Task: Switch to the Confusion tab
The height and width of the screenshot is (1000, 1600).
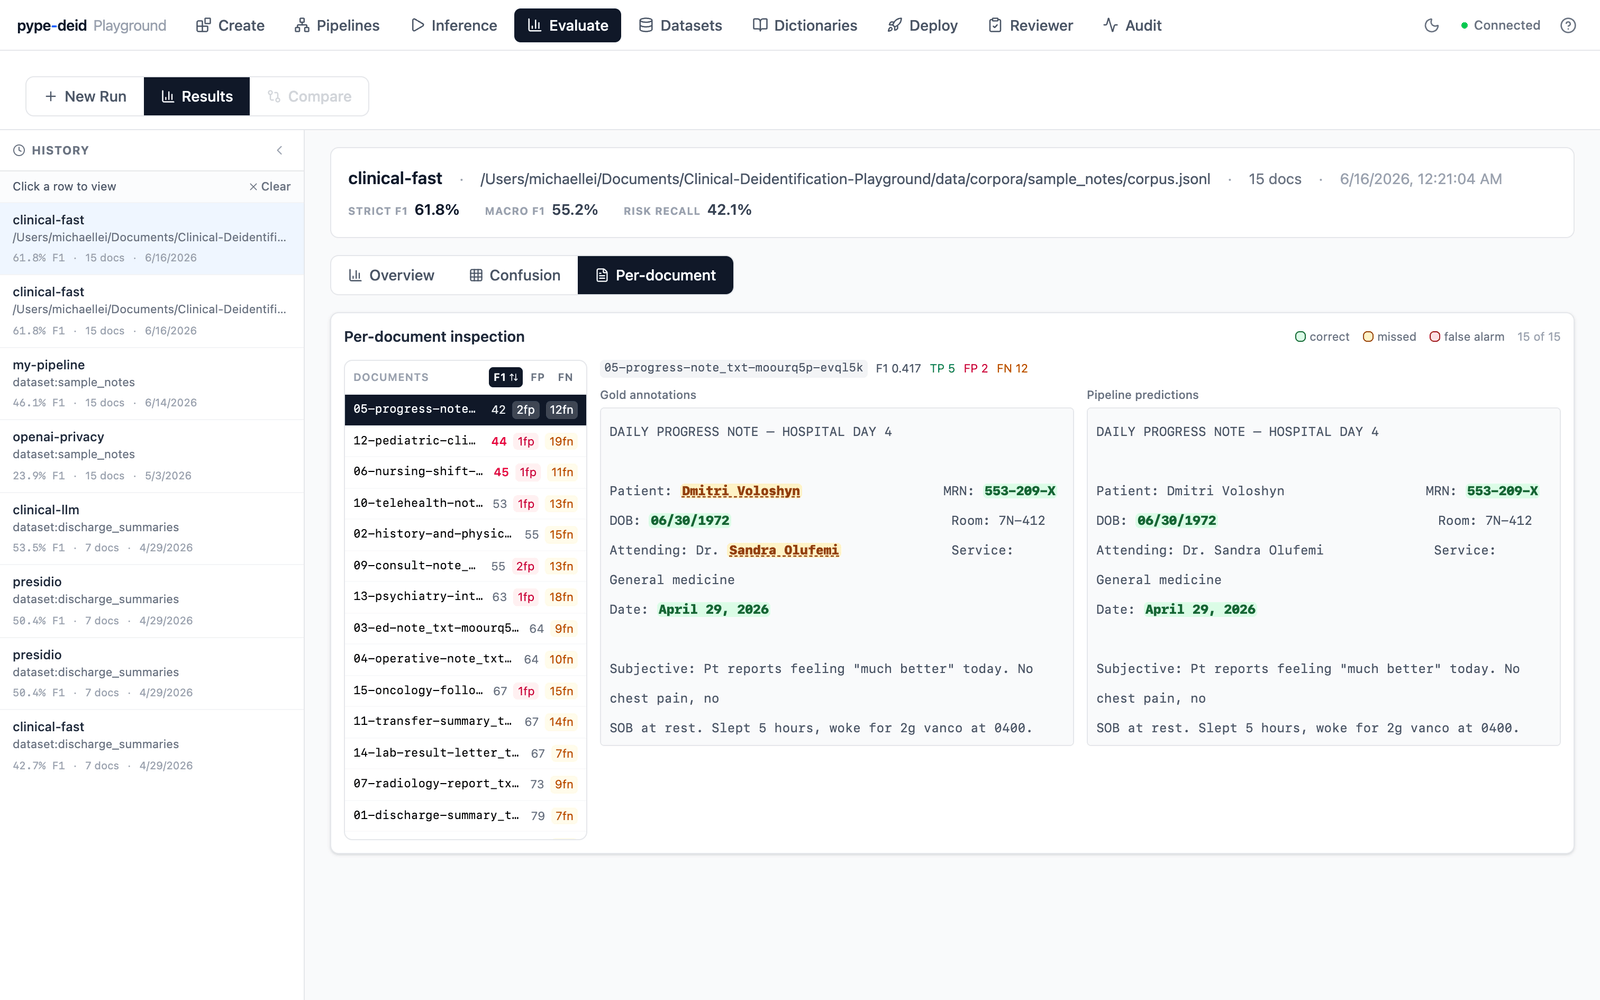Action: coord(515,275)
